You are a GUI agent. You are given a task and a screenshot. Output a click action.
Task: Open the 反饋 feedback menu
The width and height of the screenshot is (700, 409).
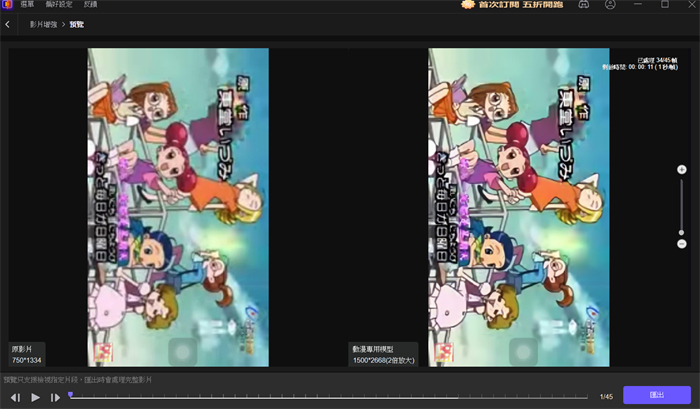click(90, 4)
